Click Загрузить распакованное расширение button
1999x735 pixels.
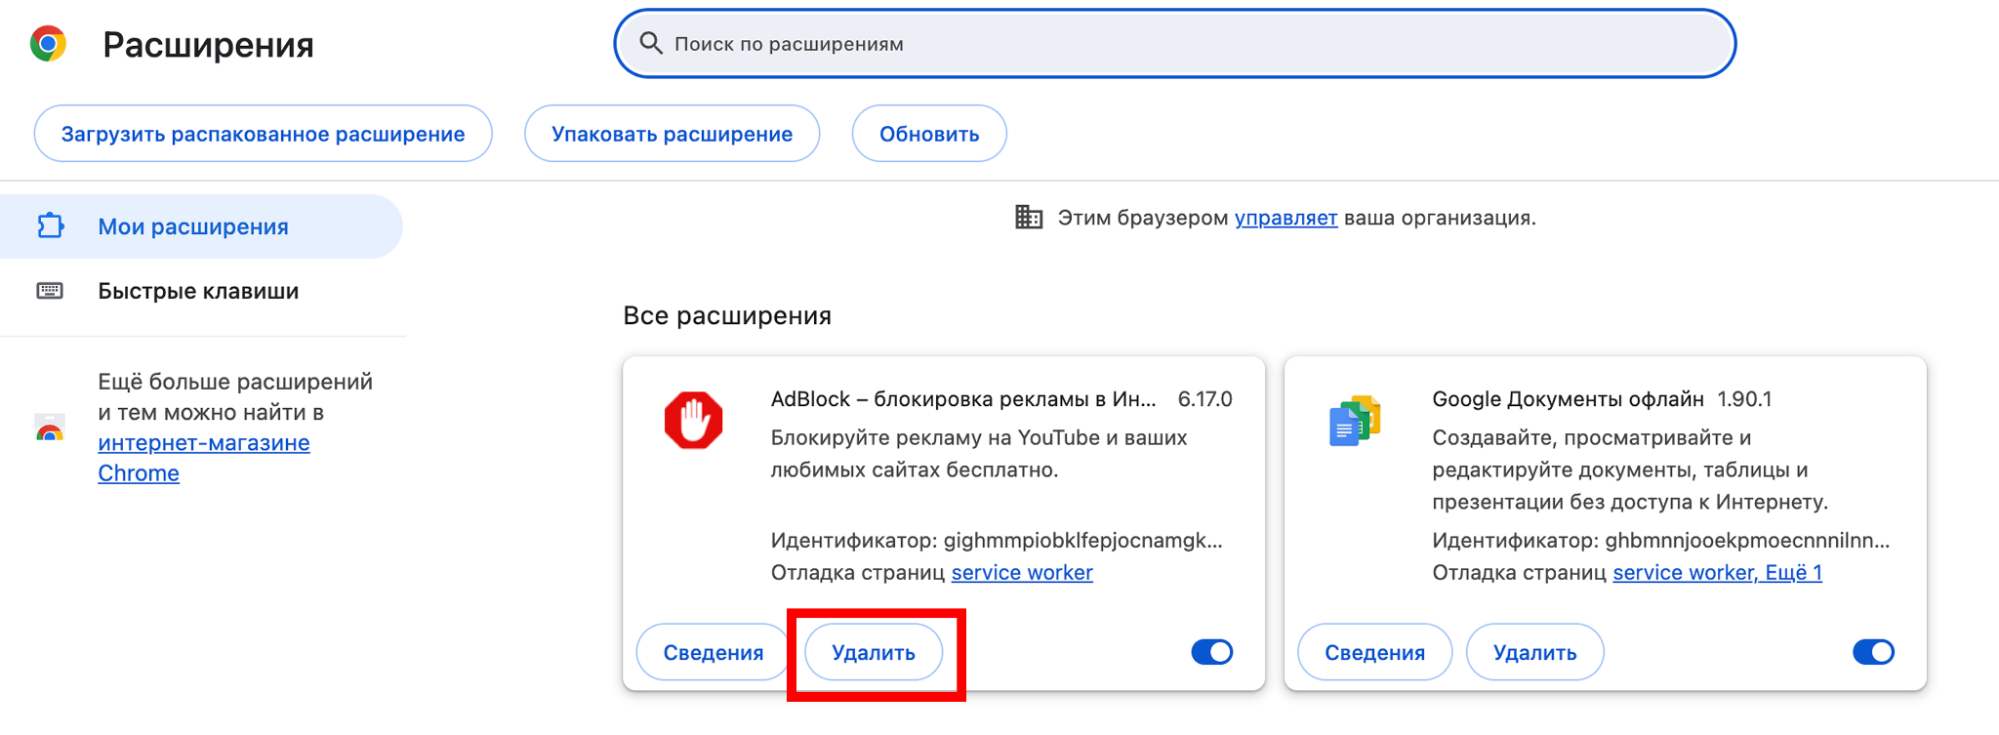[x=263, y=134]
